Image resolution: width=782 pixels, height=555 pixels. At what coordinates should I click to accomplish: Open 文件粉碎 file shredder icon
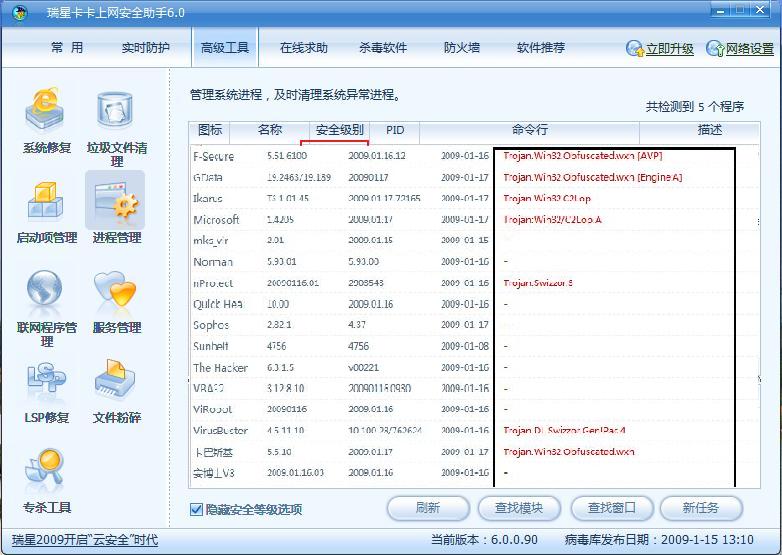[x=115, y=380]
